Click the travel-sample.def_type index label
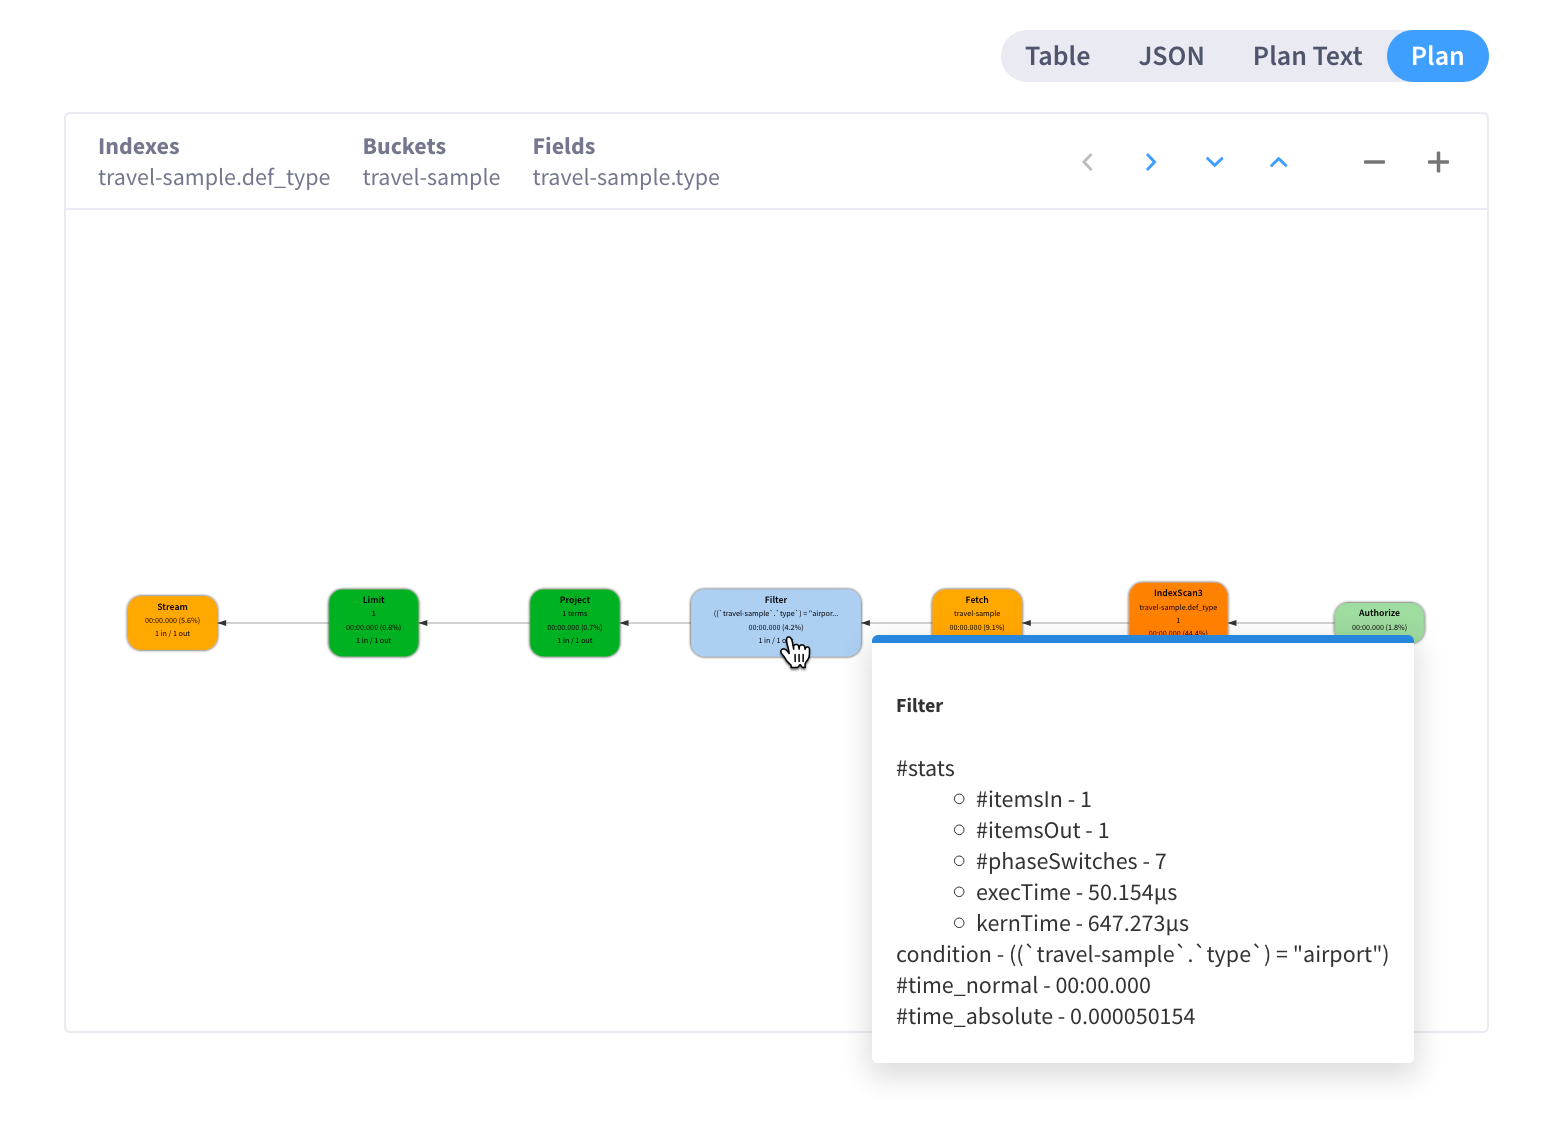This screenshot has width=1552, height=1124. (214, 177)
